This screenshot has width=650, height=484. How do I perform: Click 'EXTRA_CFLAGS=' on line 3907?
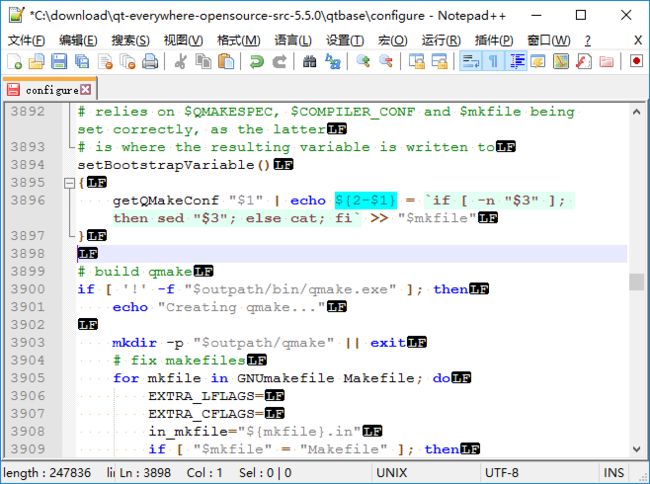206,414
